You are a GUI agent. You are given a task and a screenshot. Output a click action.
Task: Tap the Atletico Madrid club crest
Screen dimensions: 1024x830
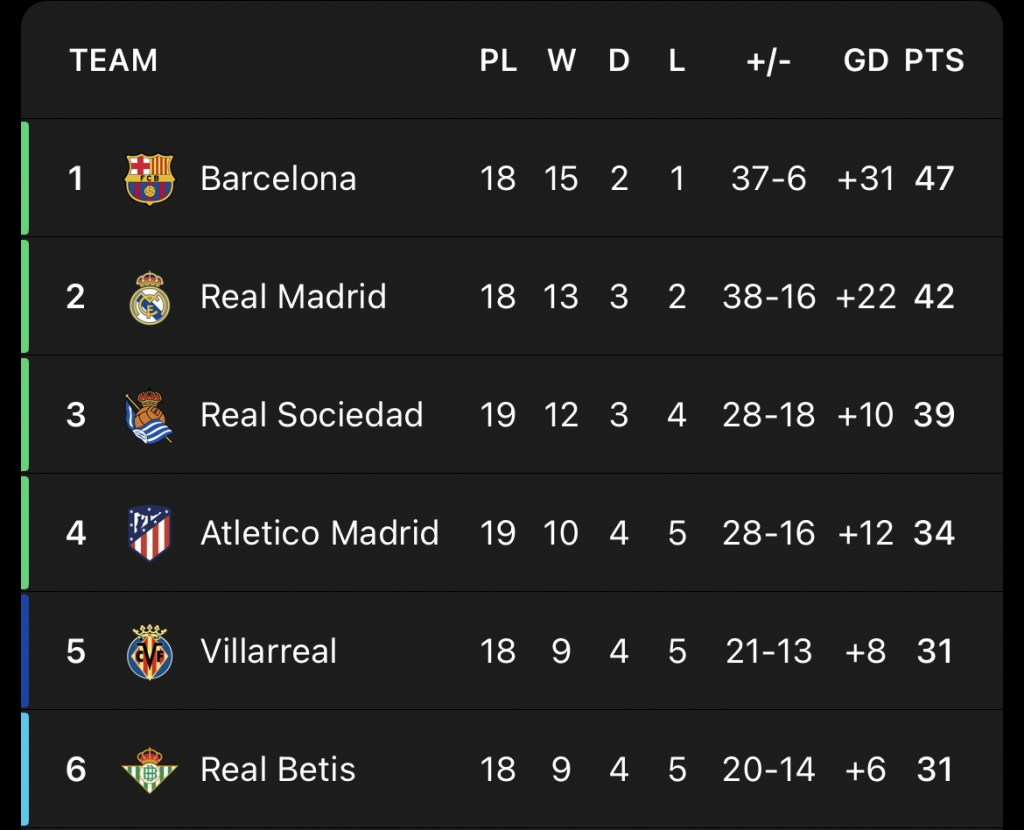coord(150,534)
